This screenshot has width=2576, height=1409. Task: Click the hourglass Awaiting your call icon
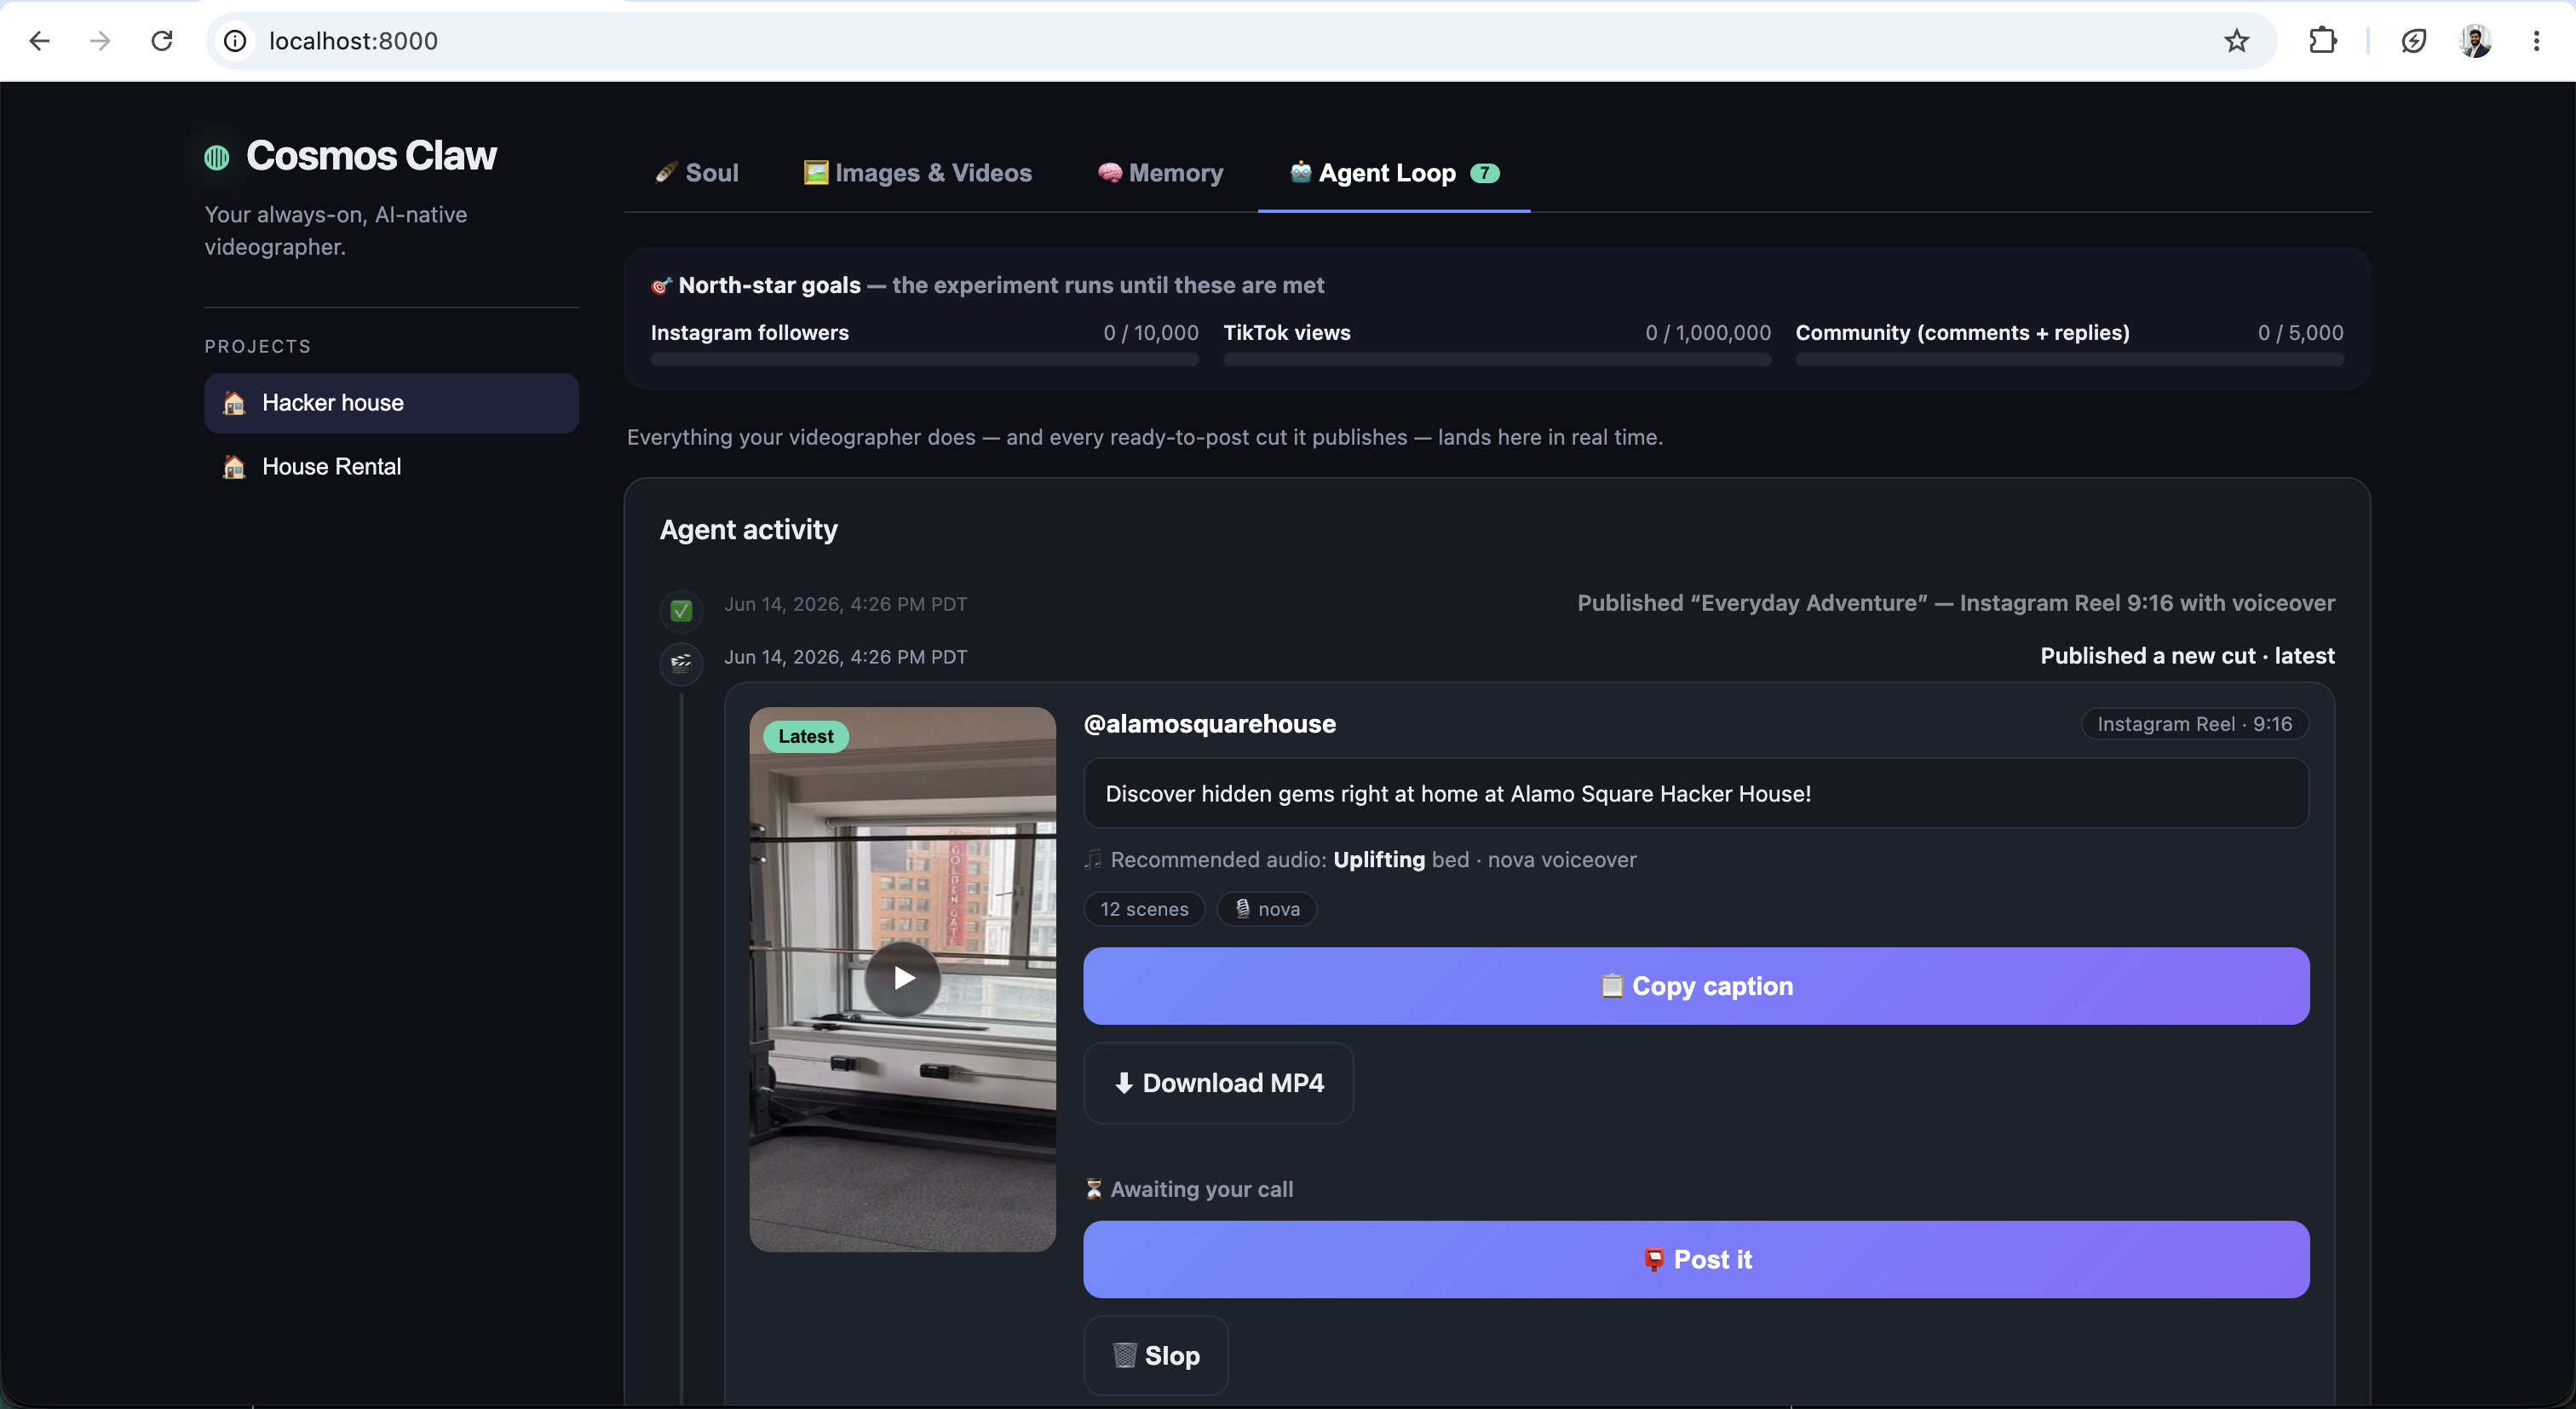pos(1094,1189)
